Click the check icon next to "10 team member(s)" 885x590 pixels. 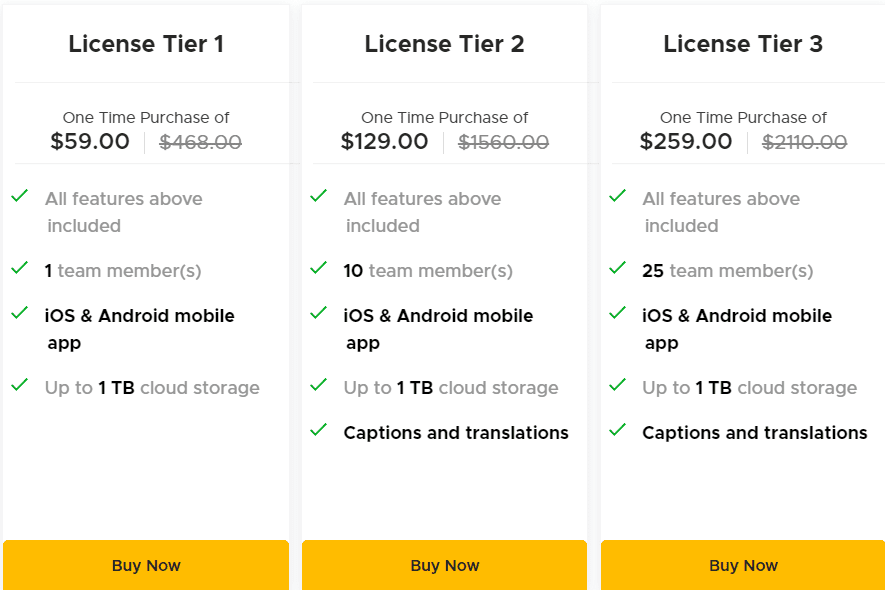[x=318, y=269]
